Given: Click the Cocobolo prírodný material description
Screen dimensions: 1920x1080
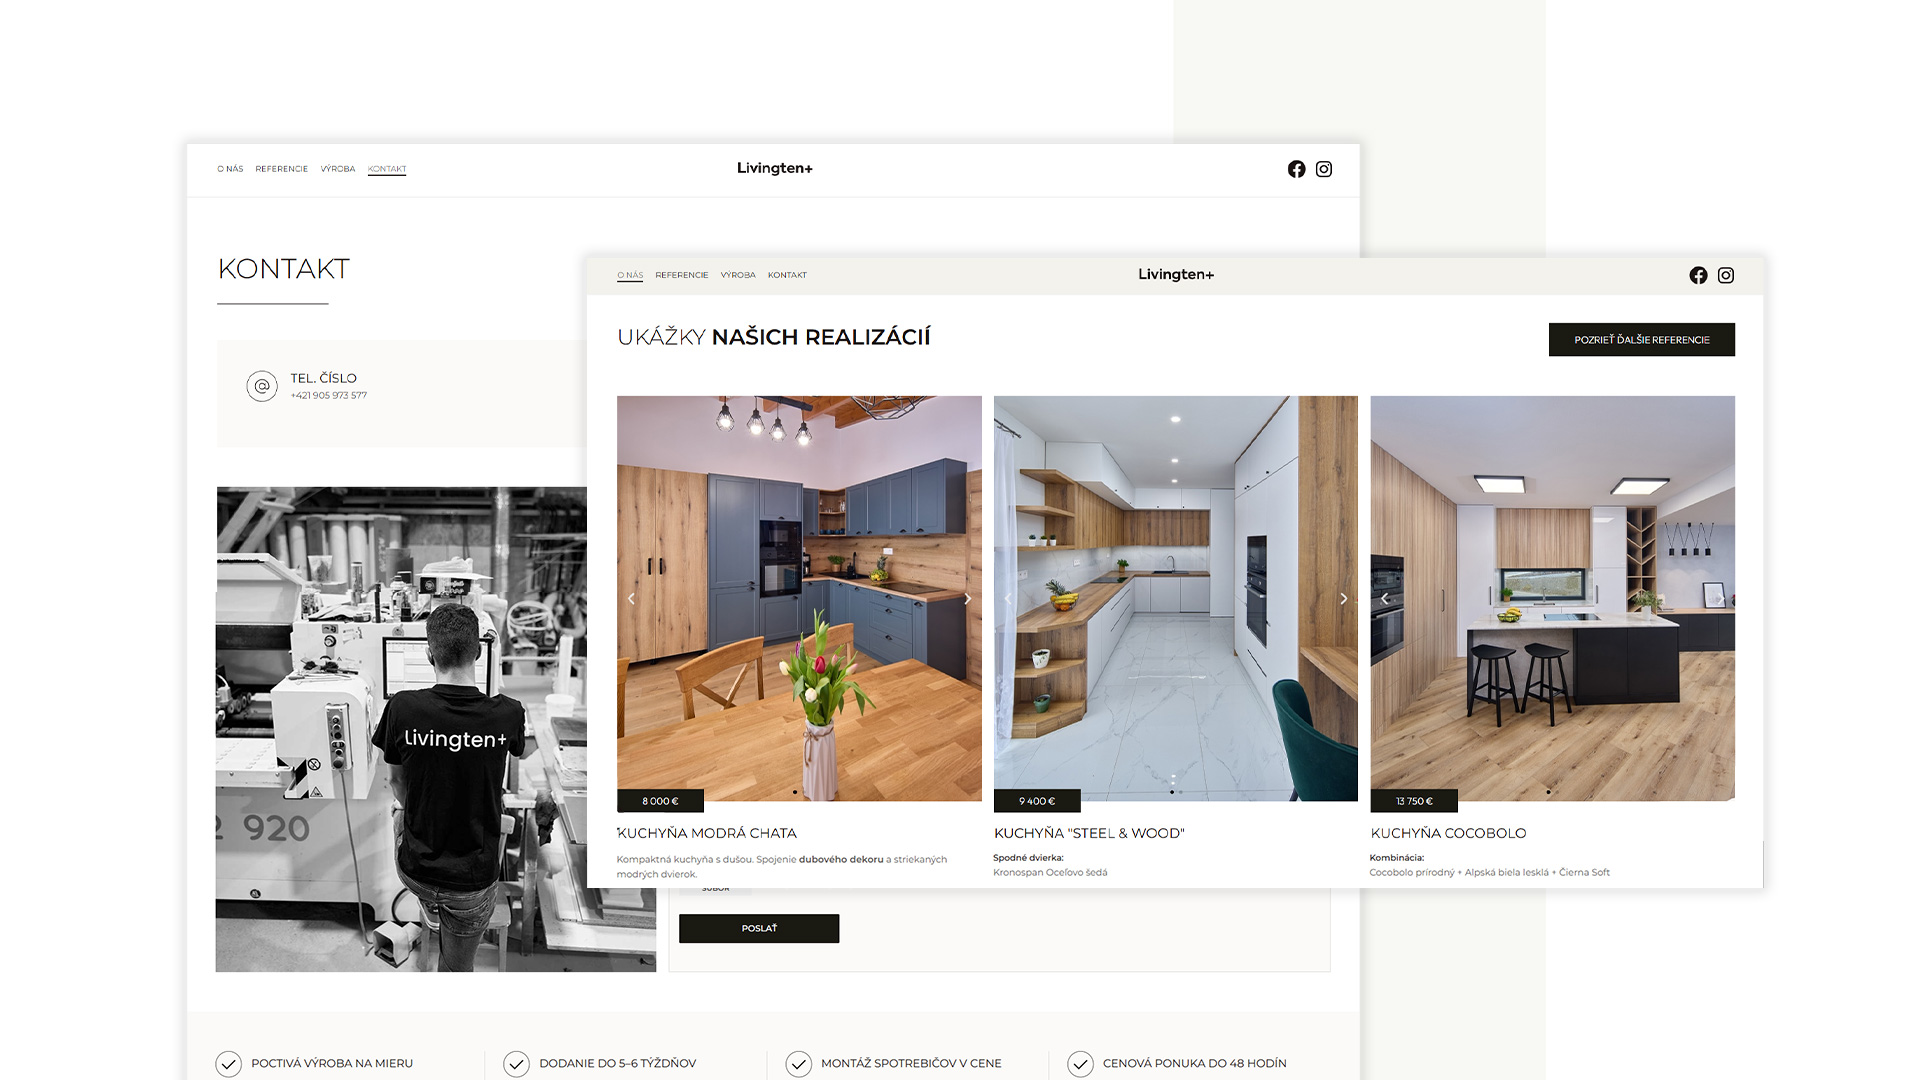Looking at the screenshot, I should point(1490,872).
